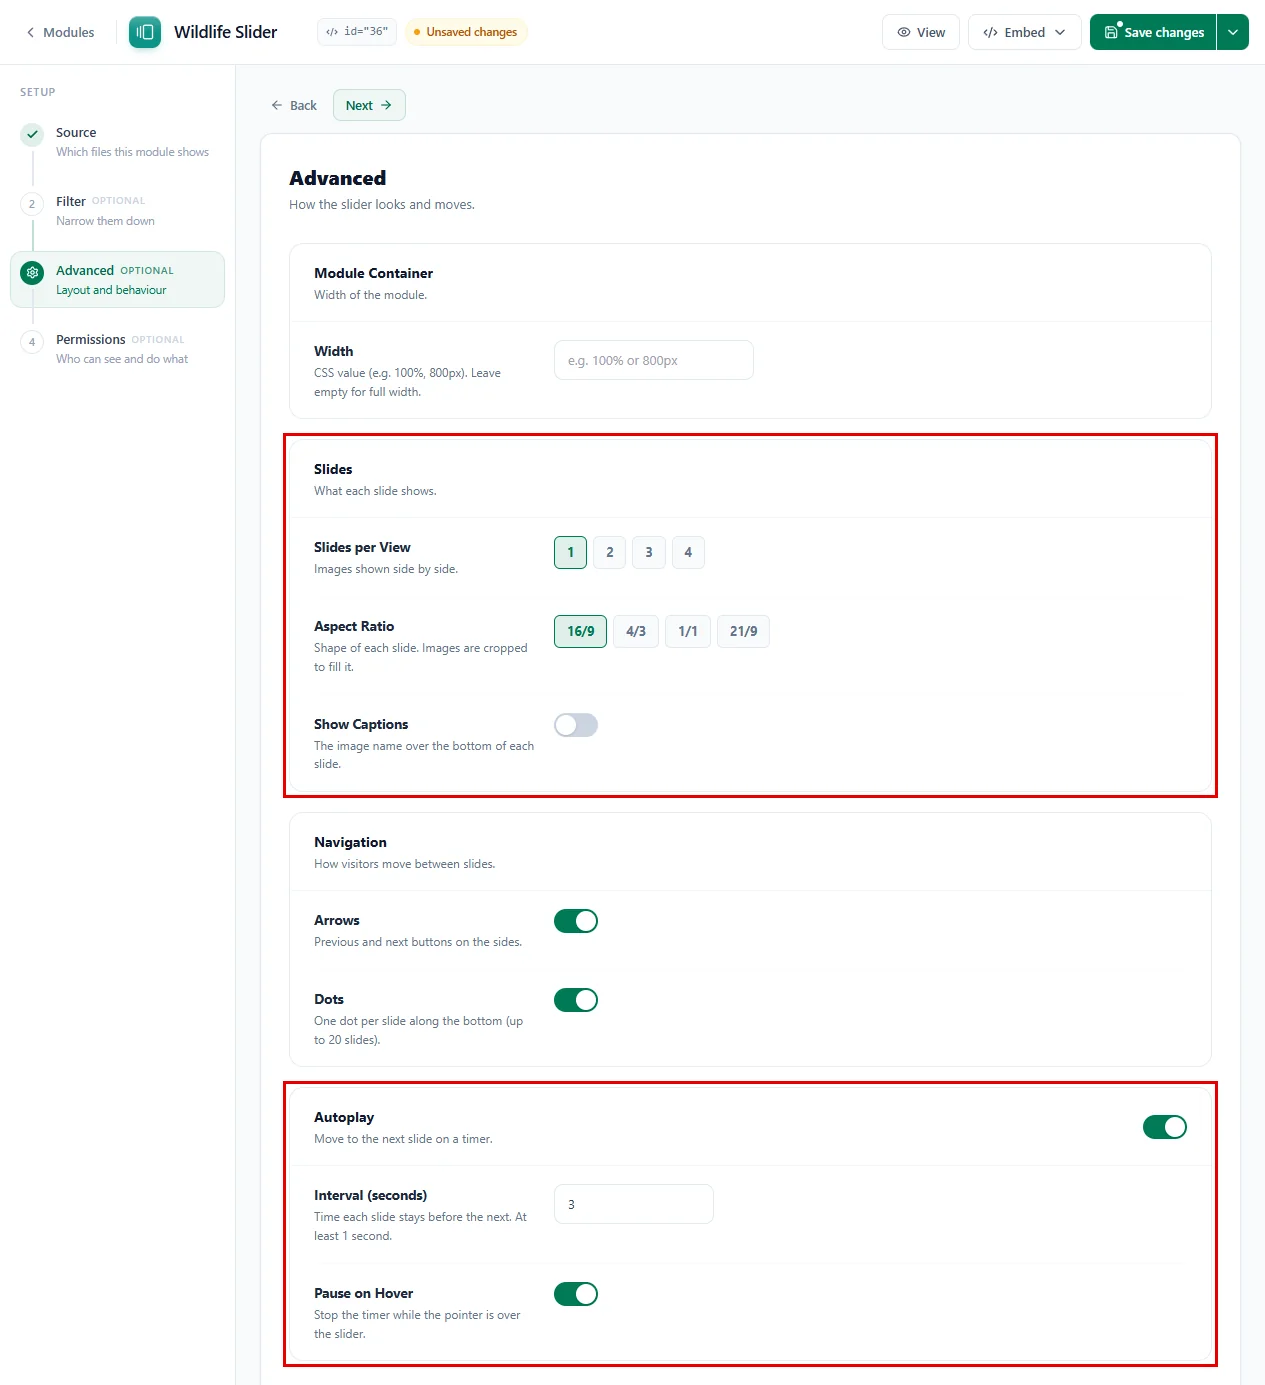Disable the Arrows navigation toggle
The image size is (1265, 1385).
pyautogui.click(x=576, y=921)
